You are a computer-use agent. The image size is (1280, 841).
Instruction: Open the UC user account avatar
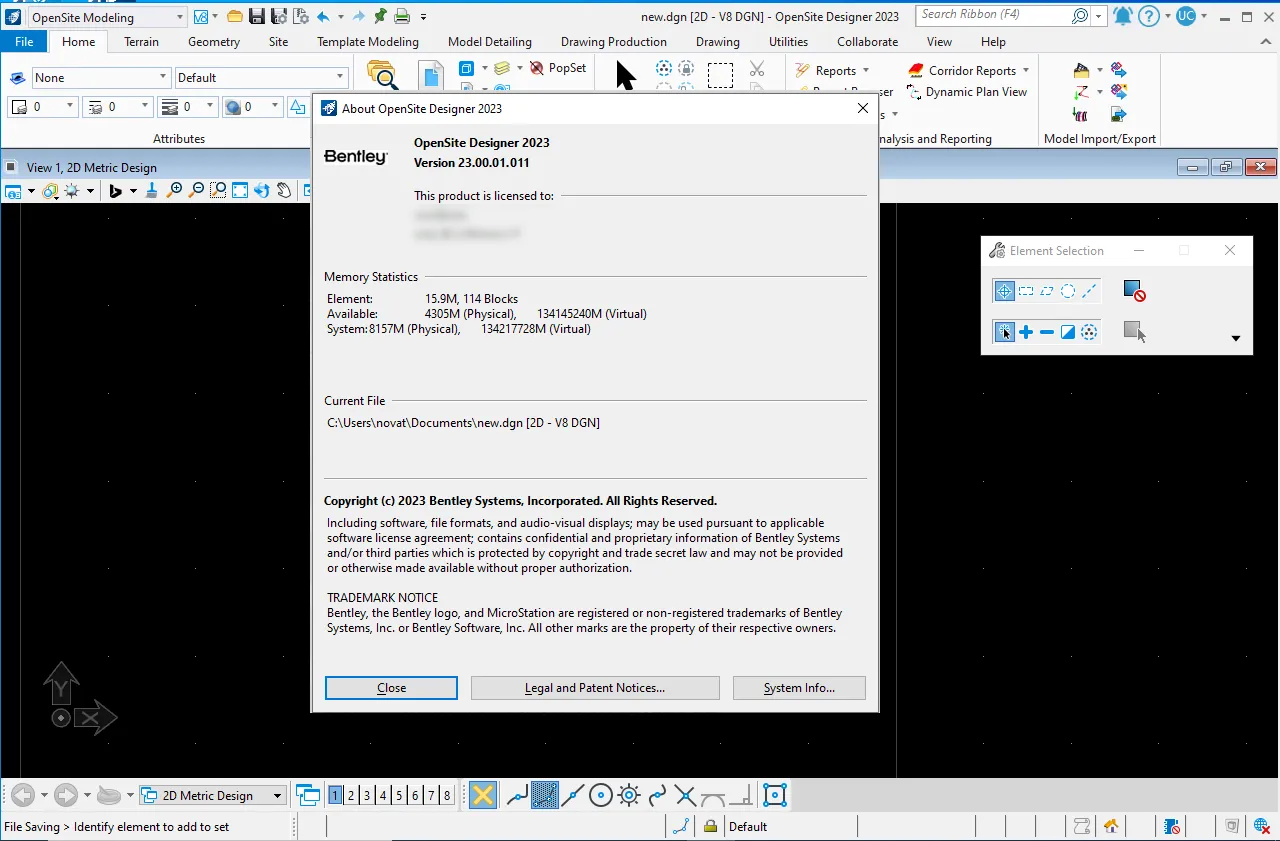(1186, 16)
